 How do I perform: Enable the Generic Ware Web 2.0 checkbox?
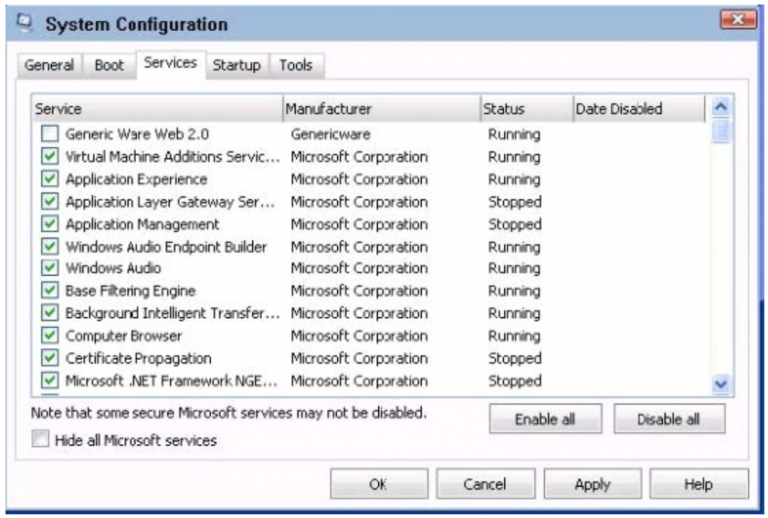(50, 134)
